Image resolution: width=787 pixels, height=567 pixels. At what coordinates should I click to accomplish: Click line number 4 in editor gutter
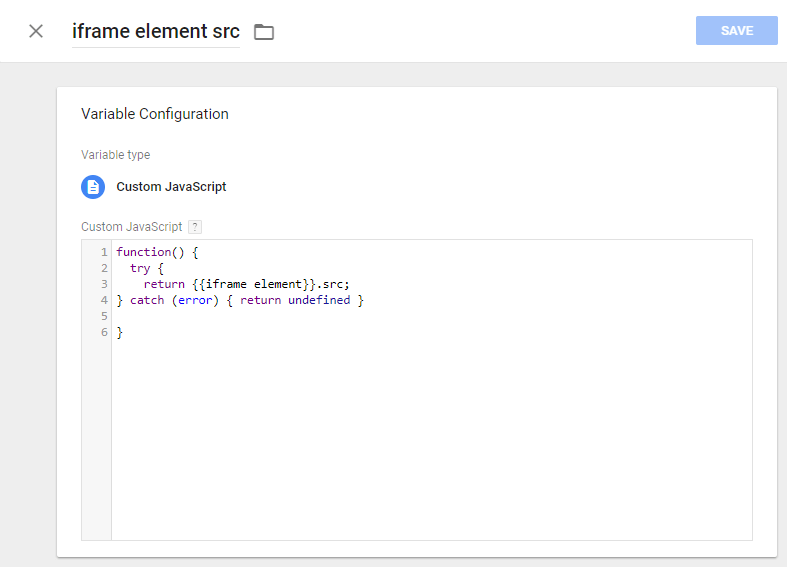[104, 300]
